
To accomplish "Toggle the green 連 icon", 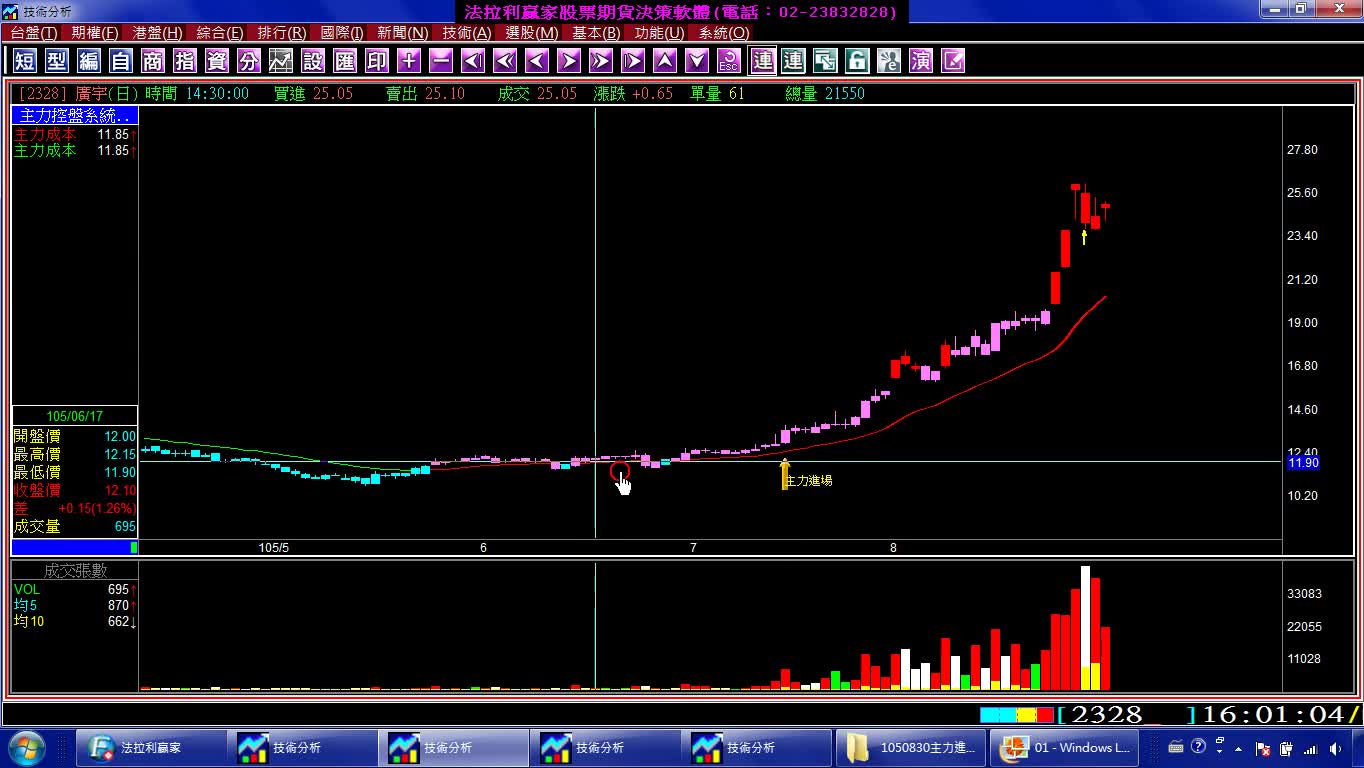I will (x=793, y=61).
